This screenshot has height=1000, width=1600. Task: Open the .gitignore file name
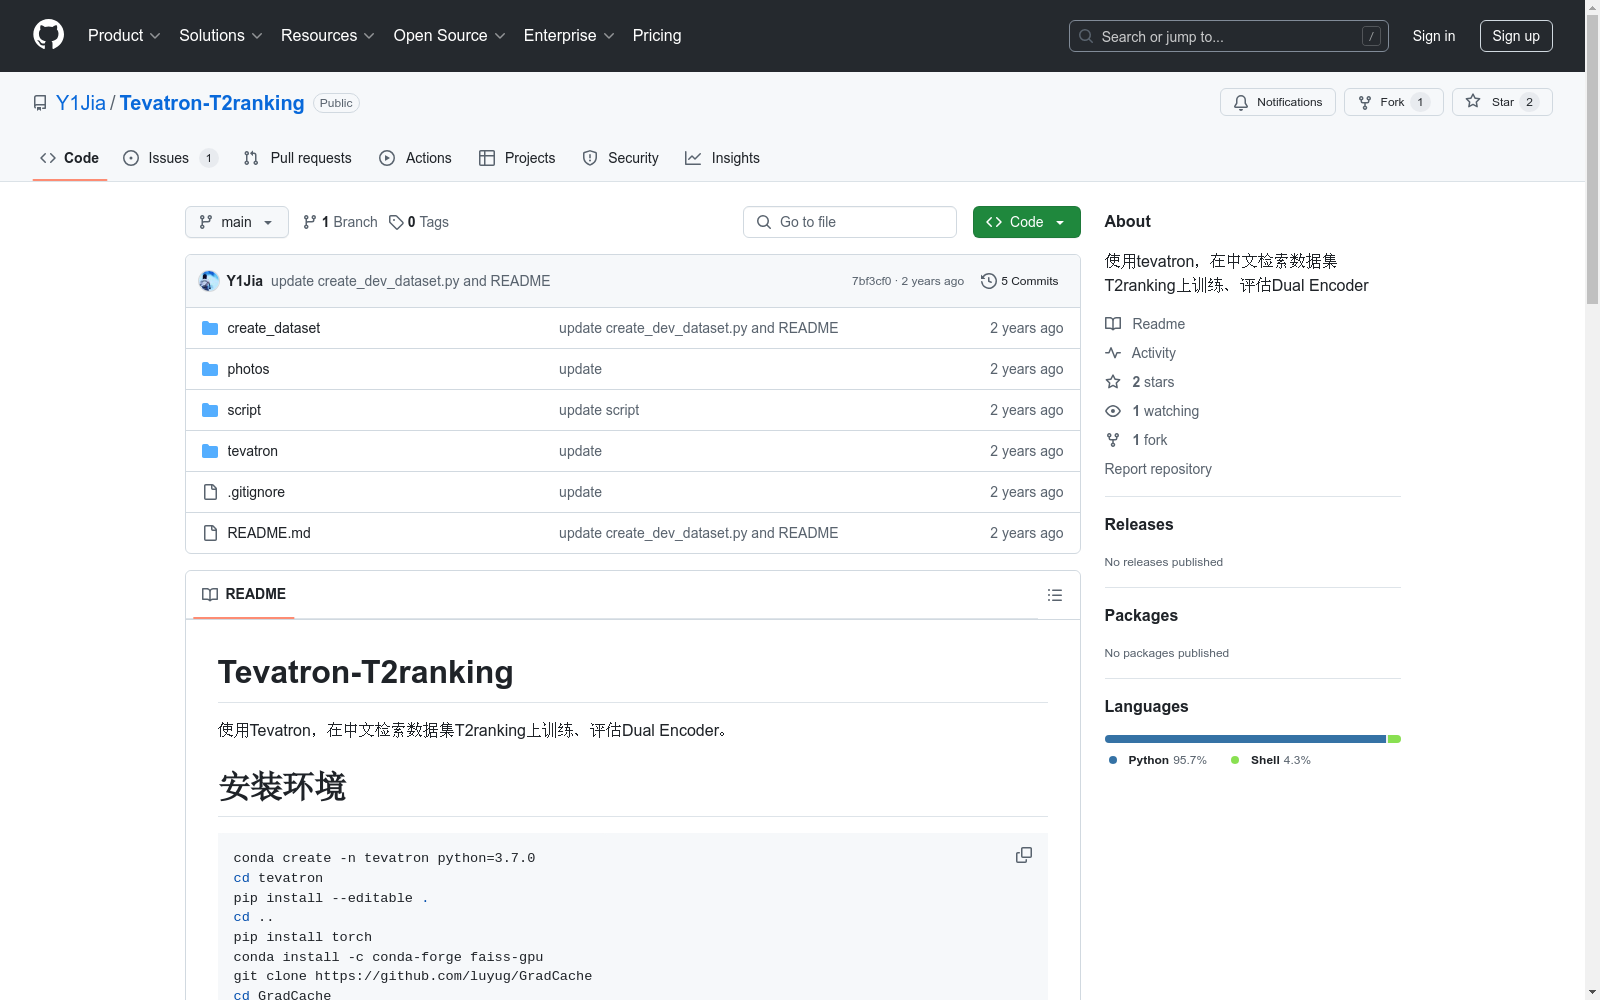coord(256,492)
